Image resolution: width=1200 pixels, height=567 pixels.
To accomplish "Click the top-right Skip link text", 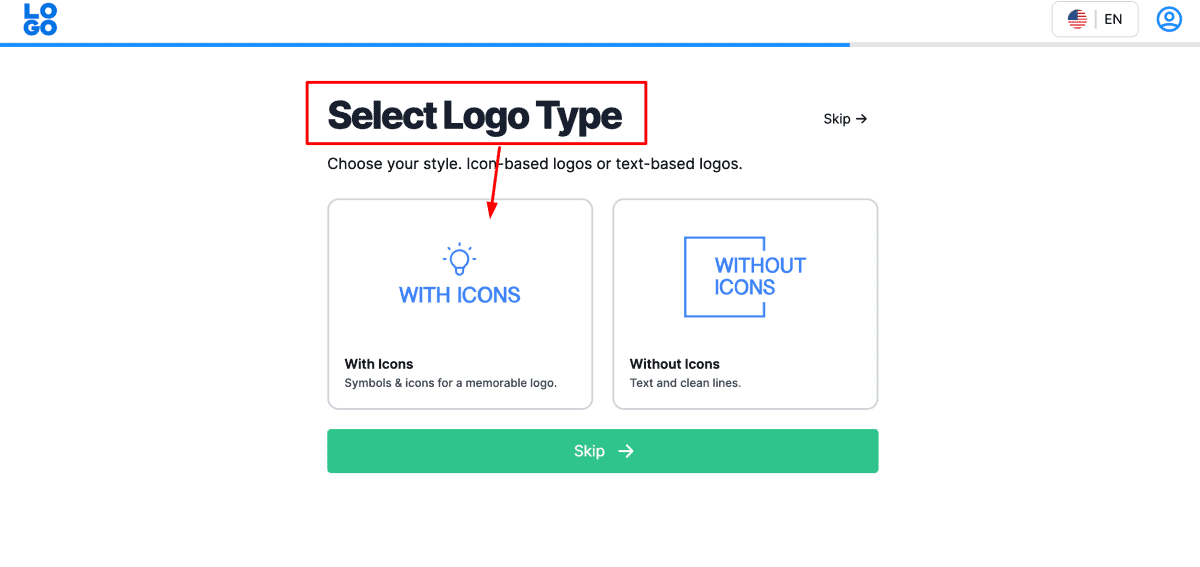I will [836, 119].
